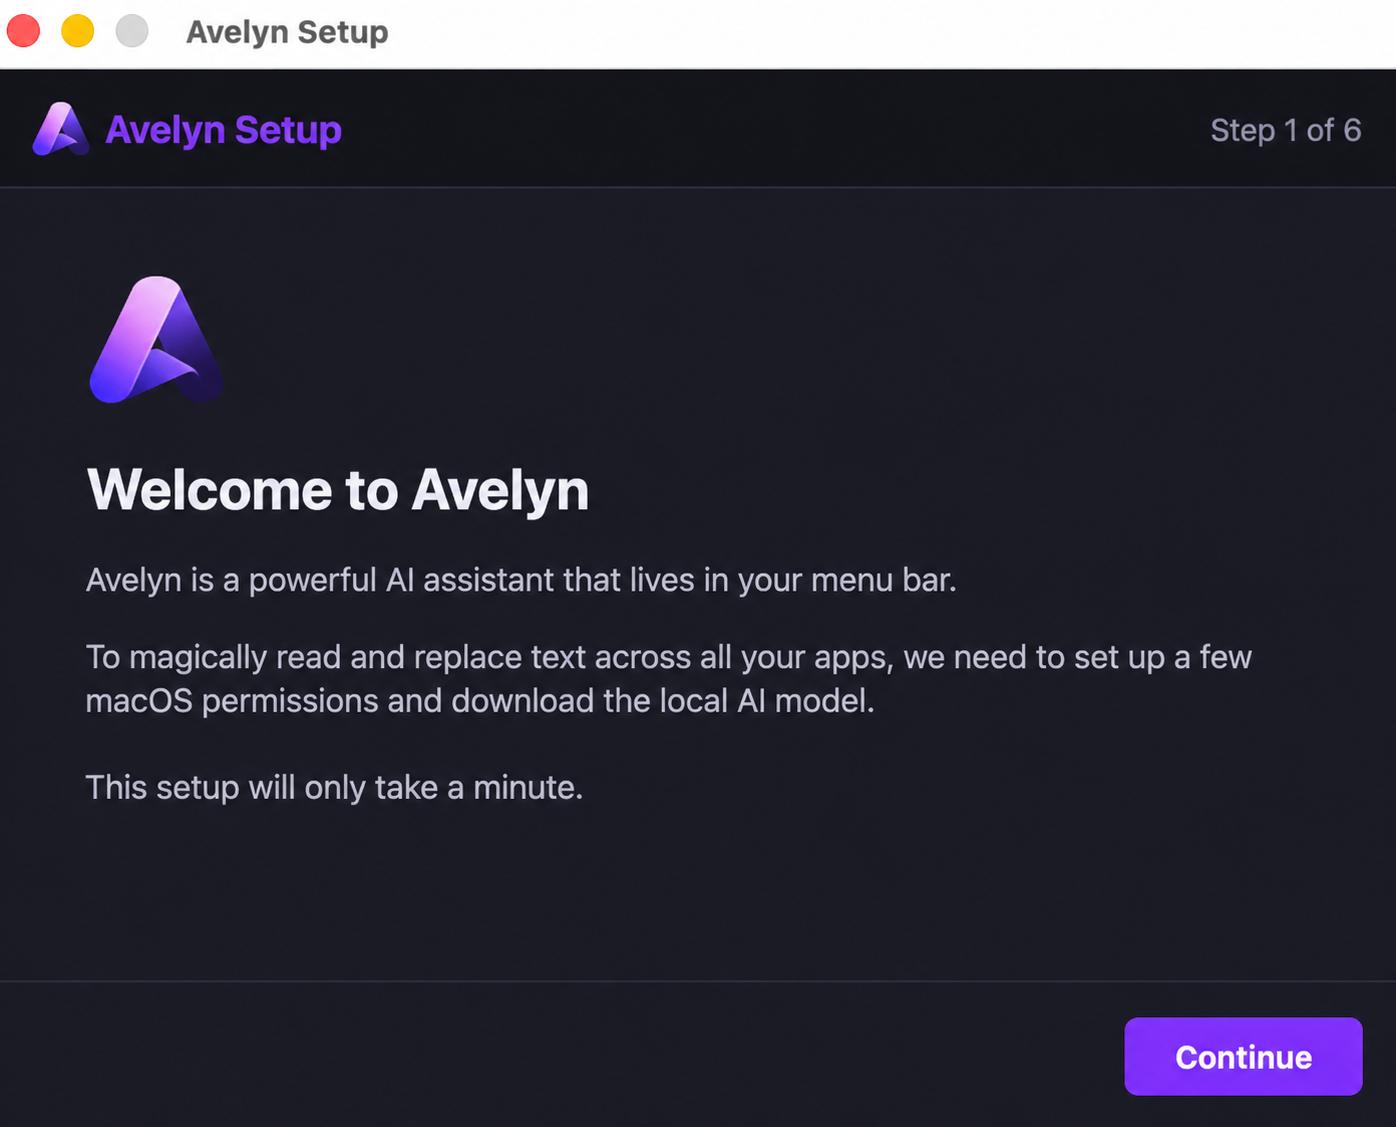Click the purple Avelyn Setup header label
The width and height of the screenshot is (1396, 1127).
pos(223,130)
